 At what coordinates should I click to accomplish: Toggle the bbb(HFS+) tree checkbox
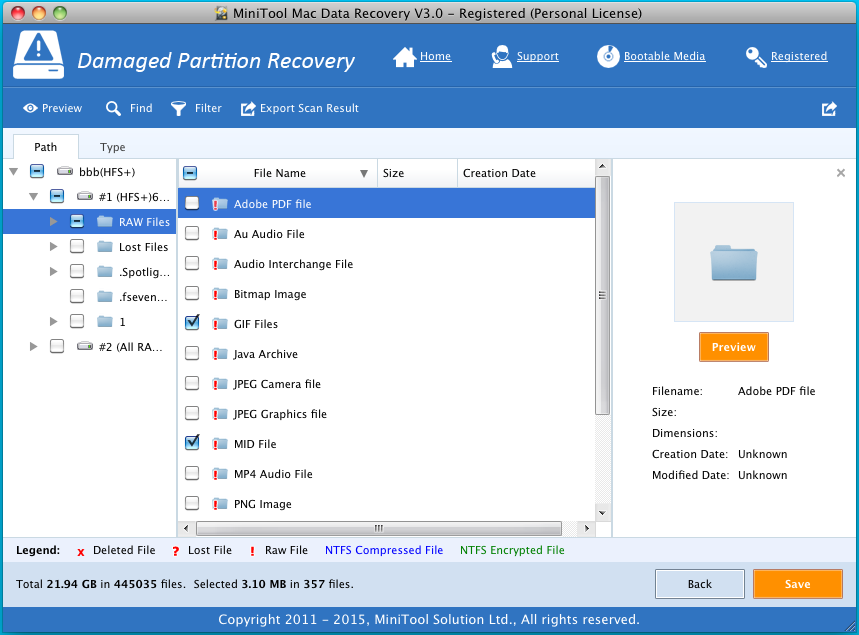coord(37,171)
